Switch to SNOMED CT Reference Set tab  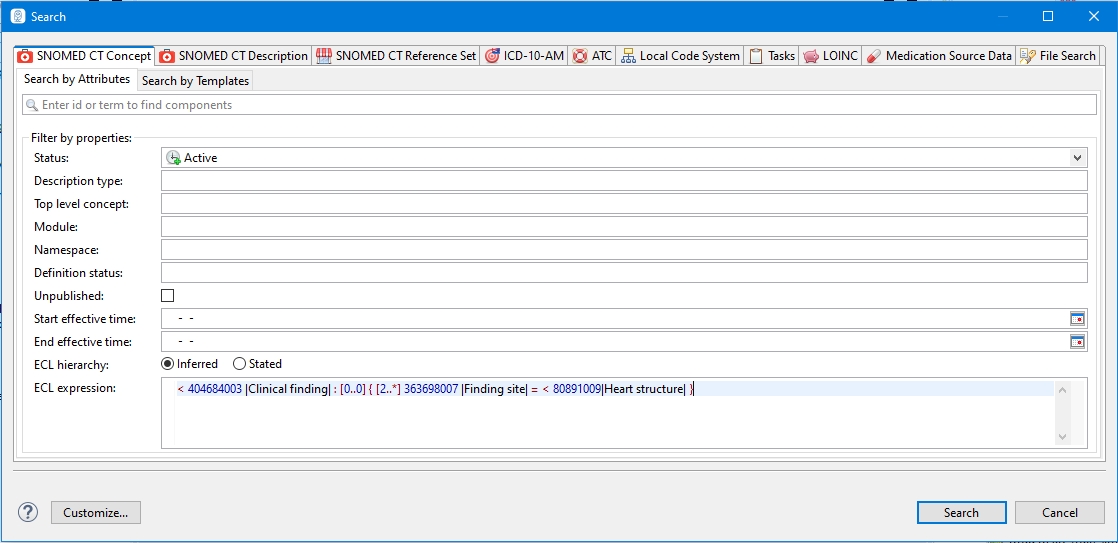[396, 56]
